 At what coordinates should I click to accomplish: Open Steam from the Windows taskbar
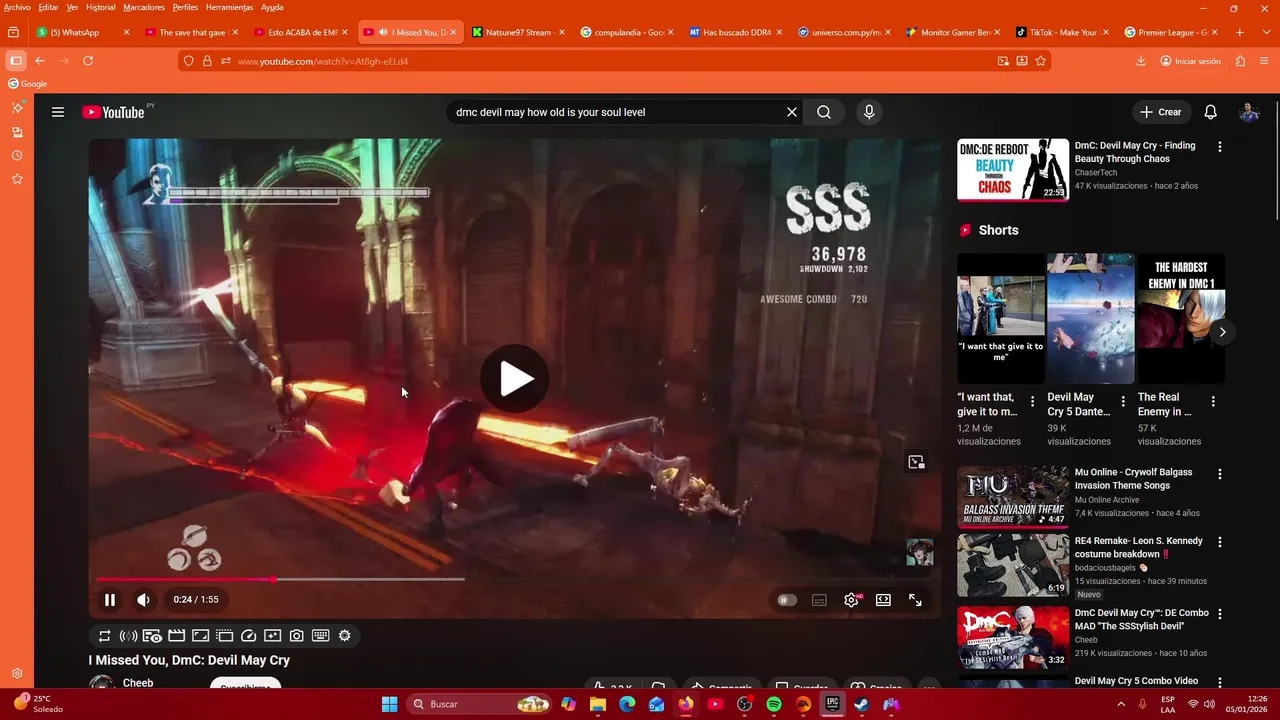pyautogui.click(x=861, y=704)
